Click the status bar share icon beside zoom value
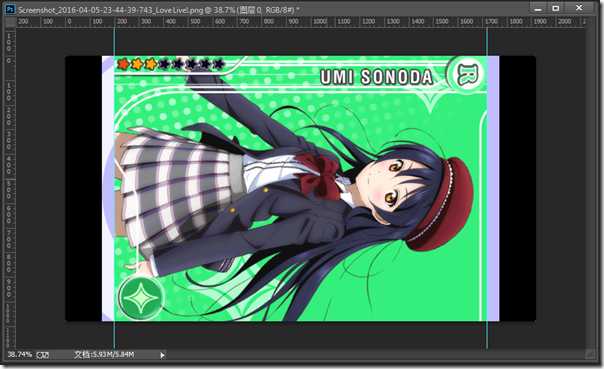Screen dimensions: 604x369 pyautogui.click(x=43, y=355)
